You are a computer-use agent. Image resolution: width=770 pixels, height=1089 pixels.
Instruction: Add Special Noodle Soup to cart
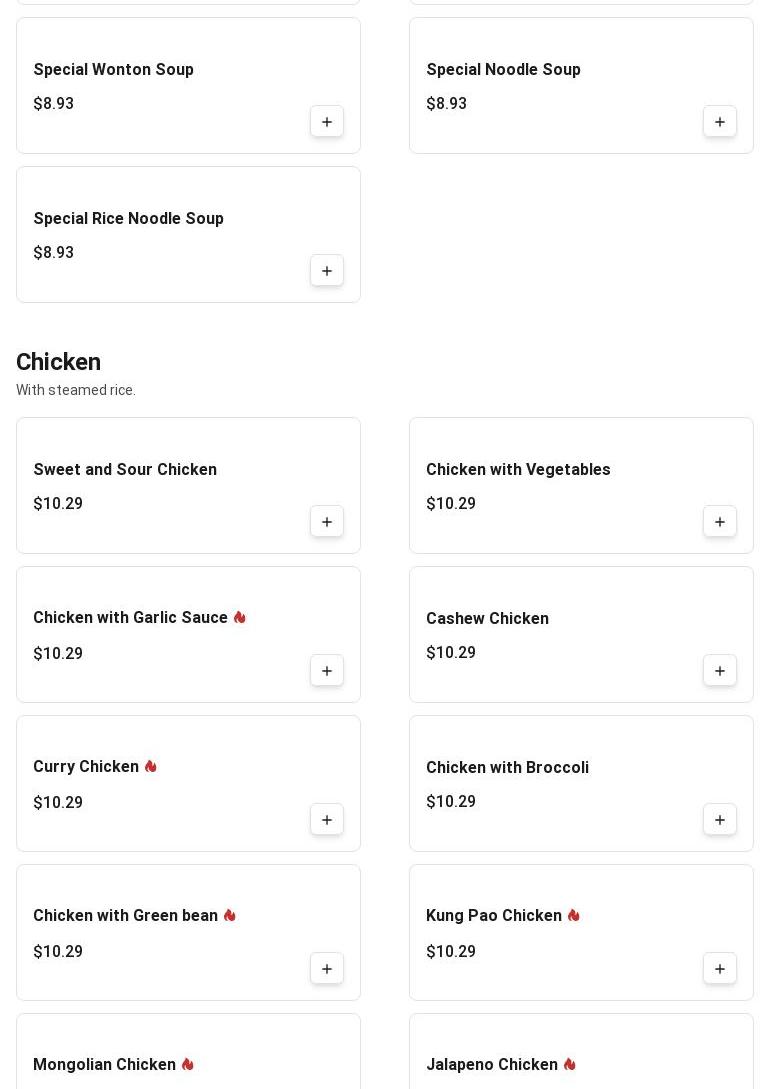[720, 122]
